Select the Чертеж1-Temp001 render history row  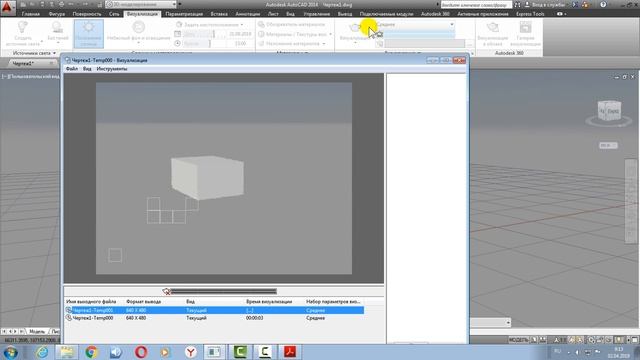tap(215, 310)
